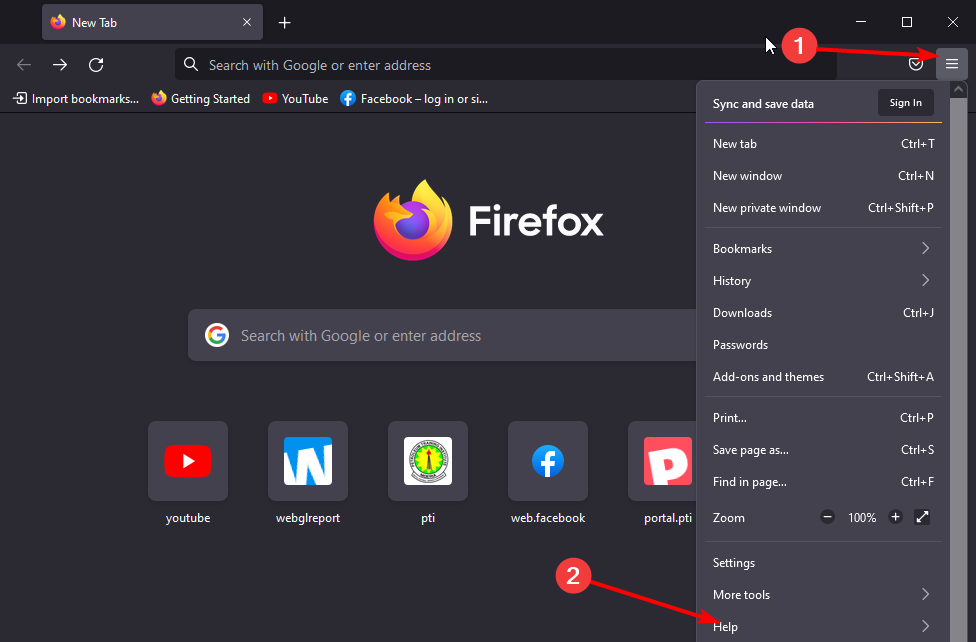Reload the current page

pos(96,65)
